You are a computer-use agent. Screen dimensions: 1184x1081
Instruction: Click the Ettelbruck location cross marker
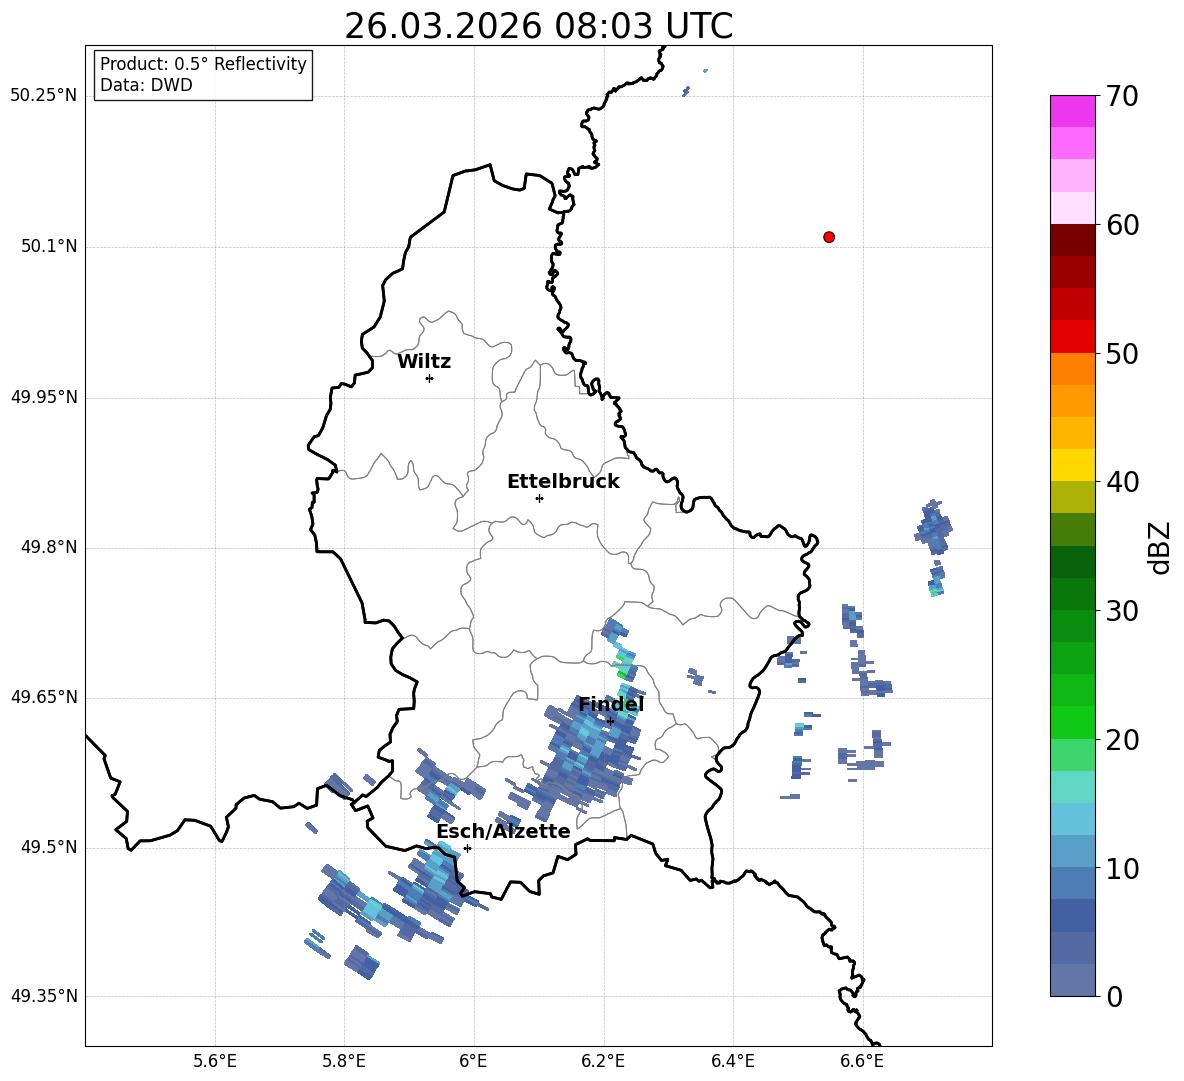pos(539,498)
